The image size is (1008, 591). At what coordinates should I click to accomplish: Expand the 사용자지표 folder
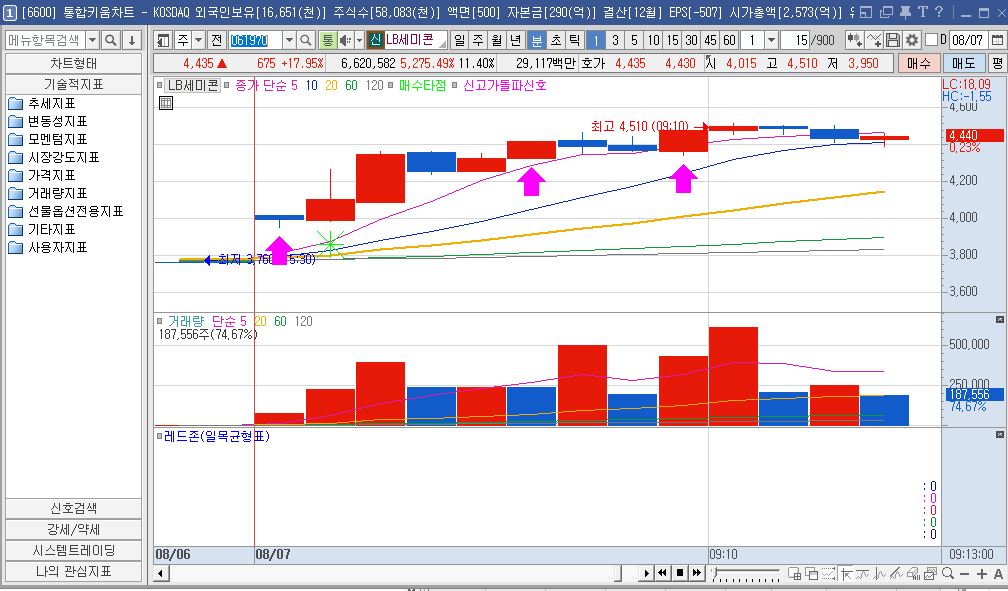point(48,248)
